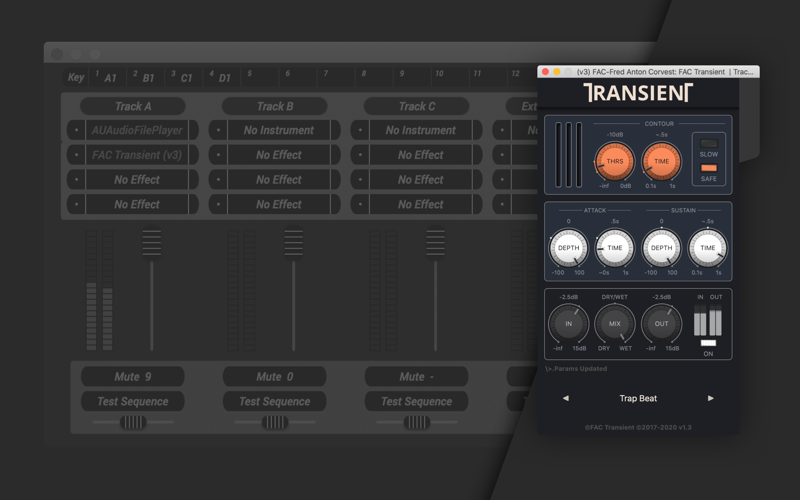Open Track A's FAC Transient effect slot
Image resolution: width=800 pixels, height=500 pixels.
coord(137,155)
